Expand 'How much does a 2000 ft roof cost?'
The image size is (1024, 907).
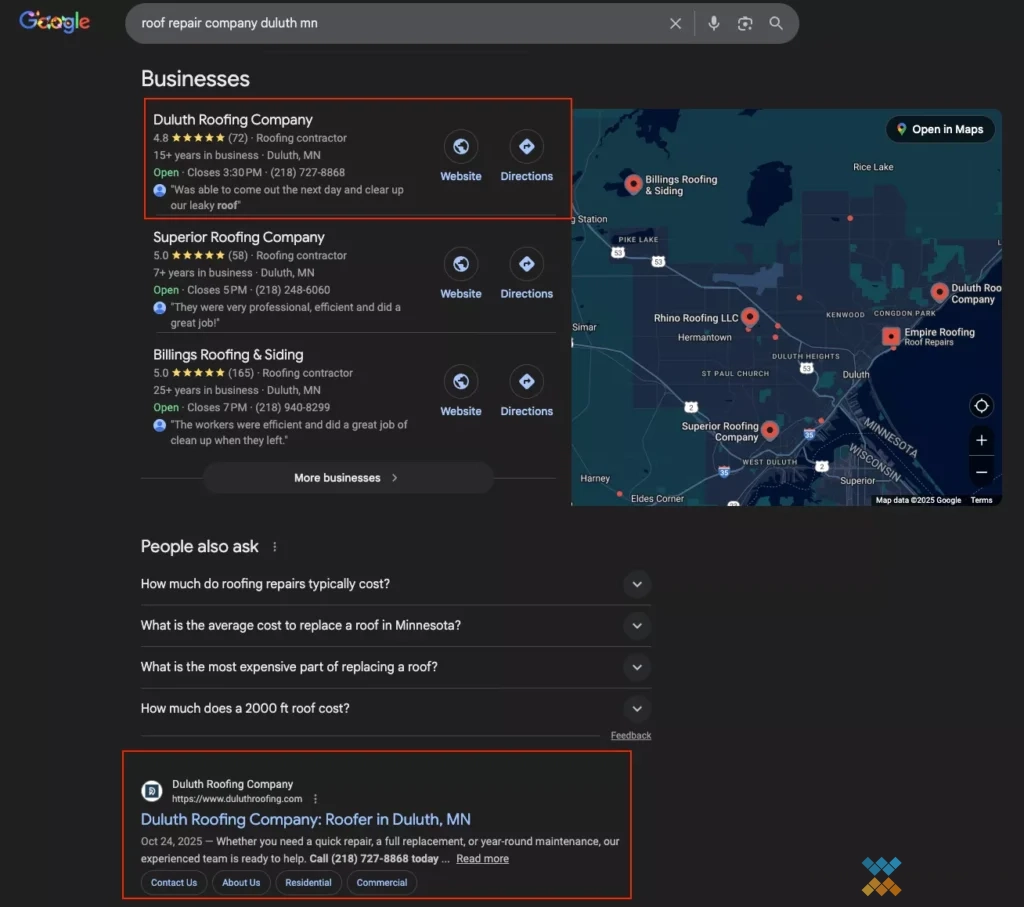coord(637,708)
